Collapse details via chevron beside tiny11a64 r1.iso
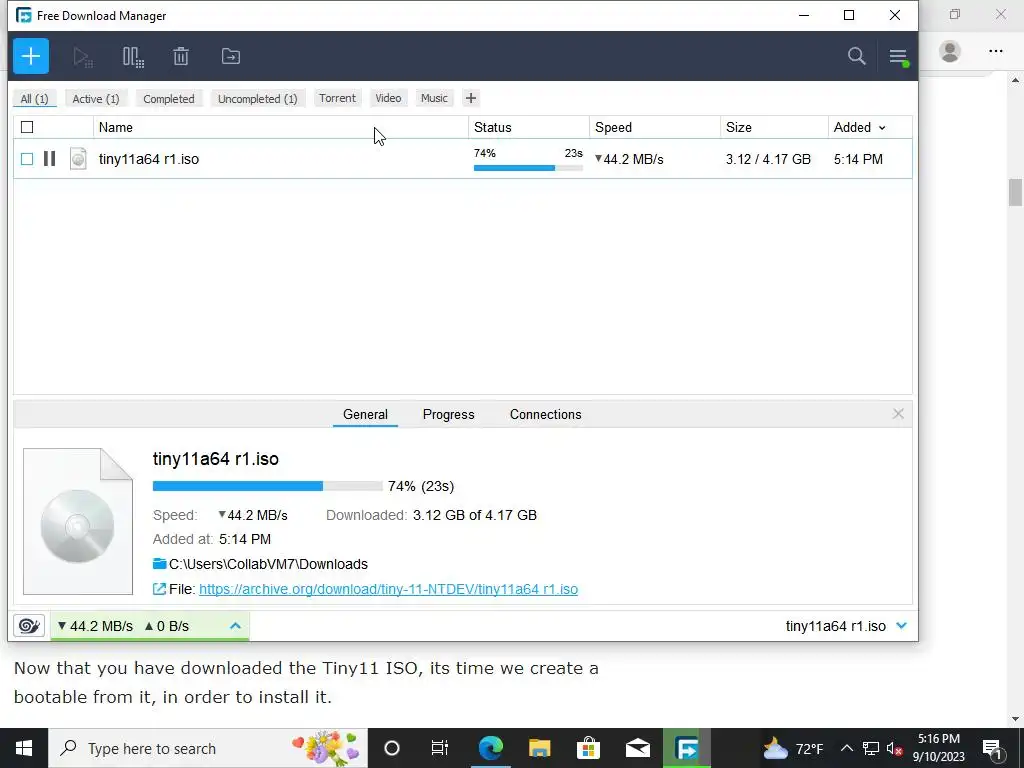 coord(902,626)
